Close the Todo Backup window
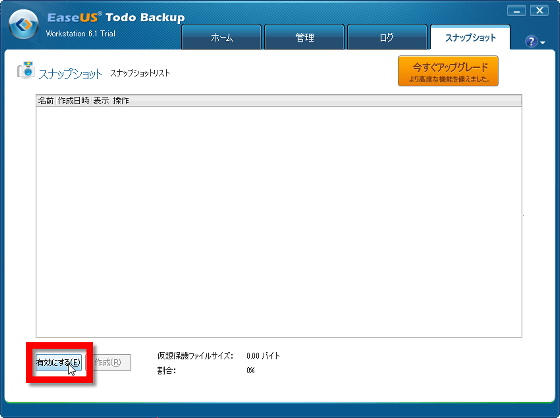The image size is (560, 418). (x=539, y=11)
